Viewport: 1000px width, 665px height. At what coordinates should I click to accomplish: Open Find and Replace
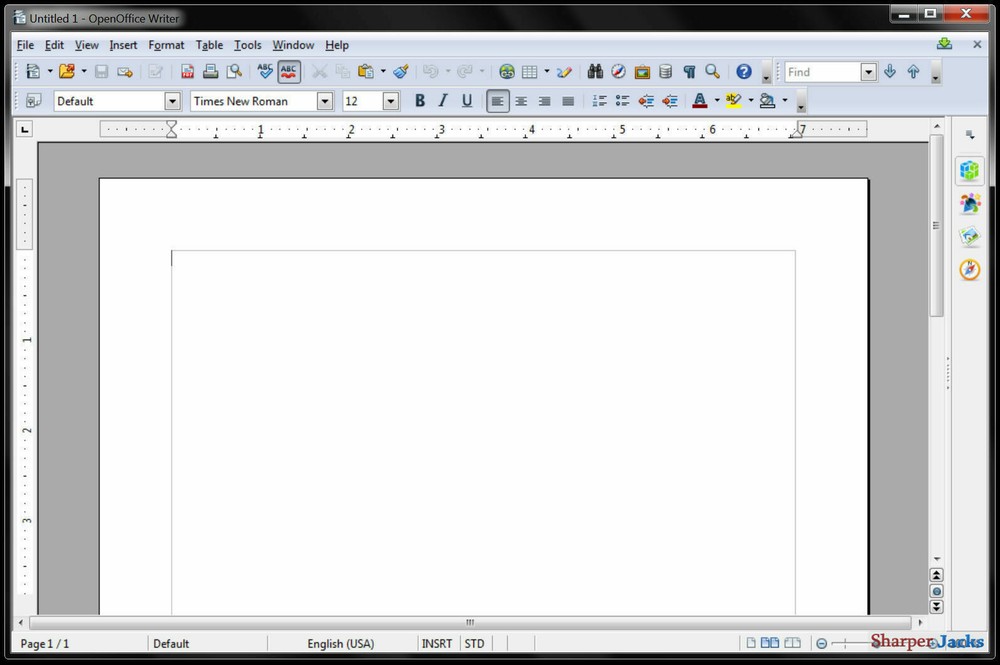tap(595, 72)
